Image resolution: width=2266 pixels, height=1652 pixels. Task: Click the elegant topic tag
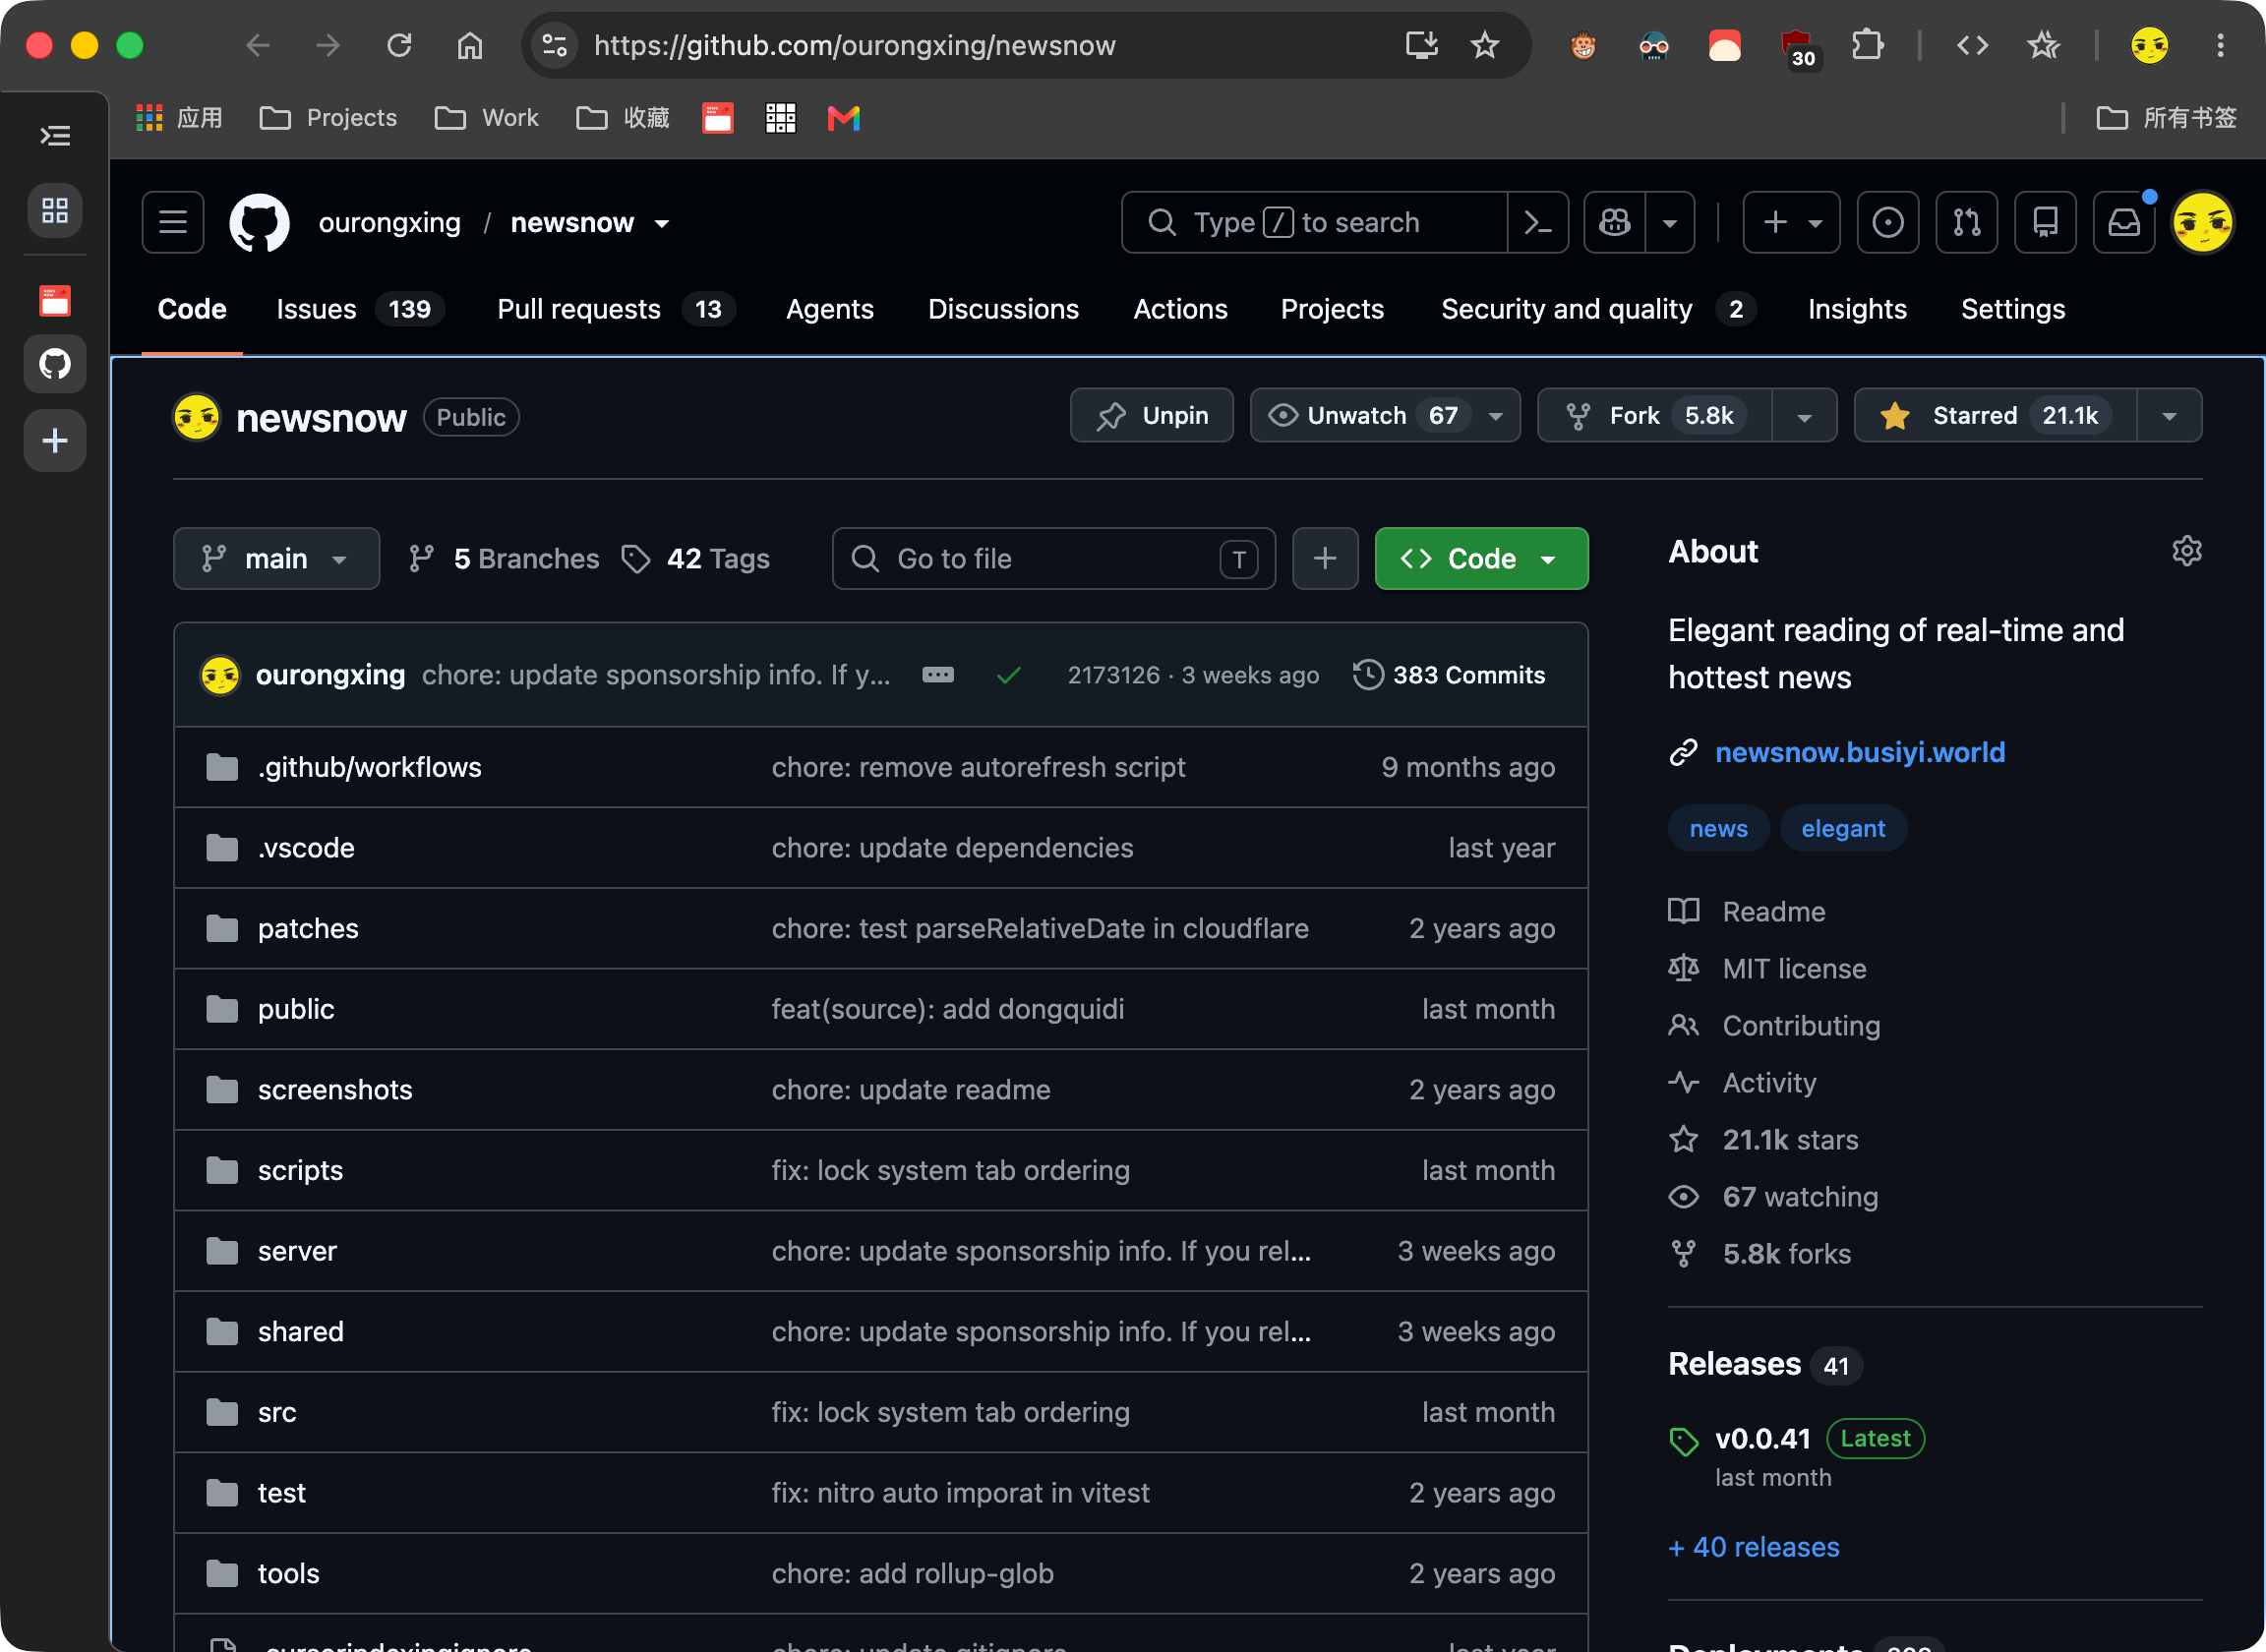(1843, 829)
